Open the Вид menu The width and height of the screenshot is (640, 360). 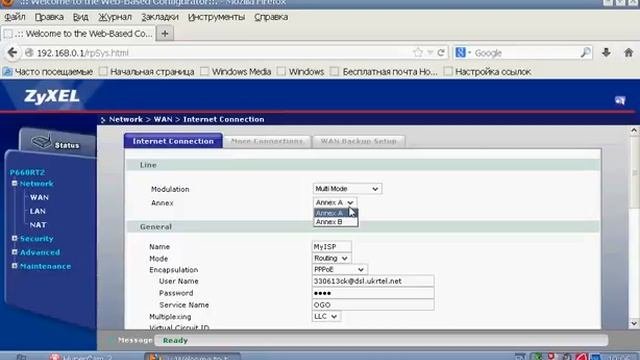[80, 17]
